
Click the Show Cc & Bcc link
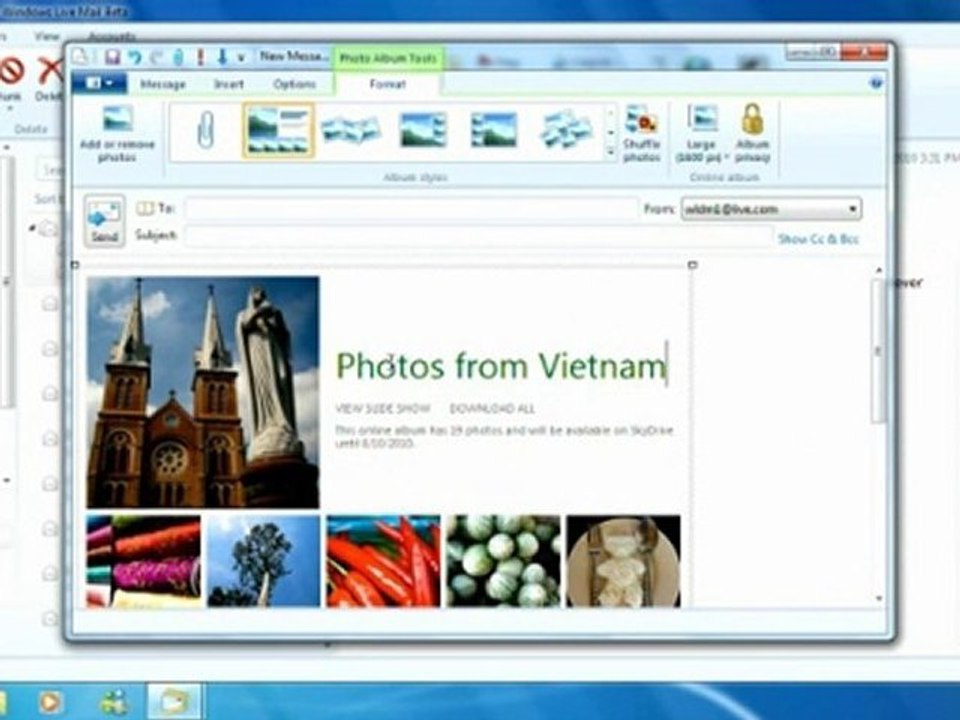pos(818,239)
